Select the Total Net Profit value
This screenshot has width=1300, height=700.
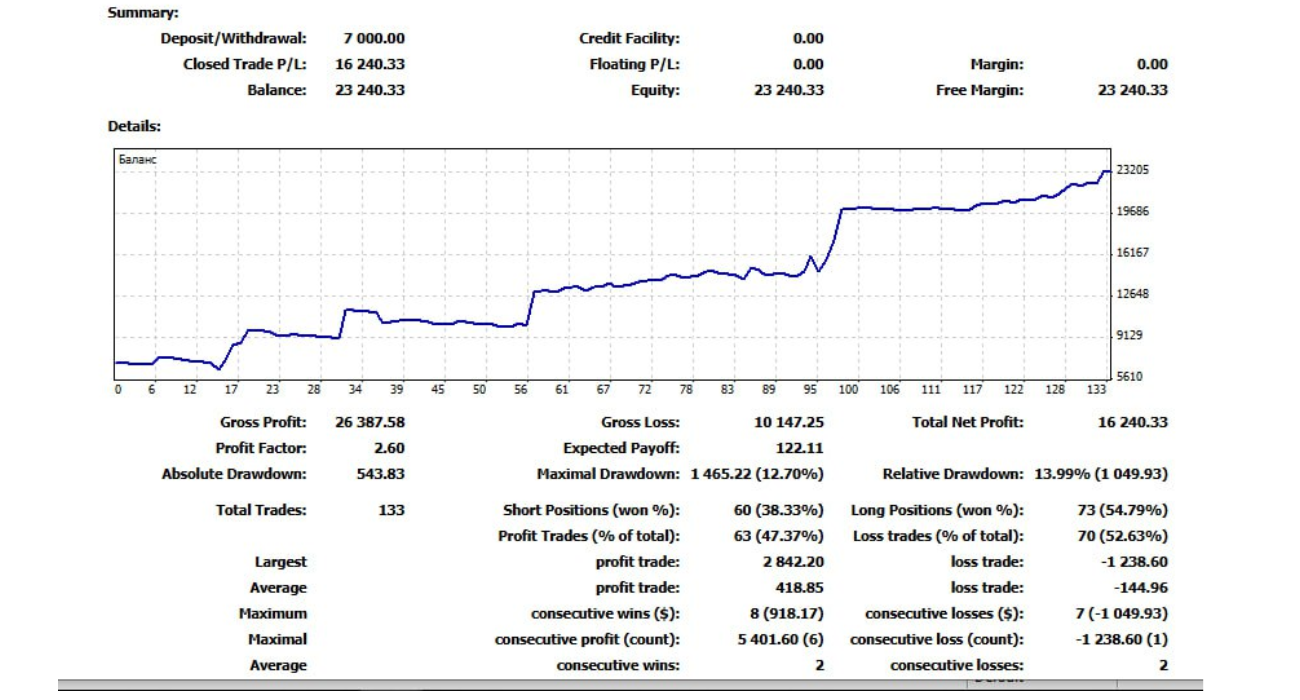(x=1132, y=422)
